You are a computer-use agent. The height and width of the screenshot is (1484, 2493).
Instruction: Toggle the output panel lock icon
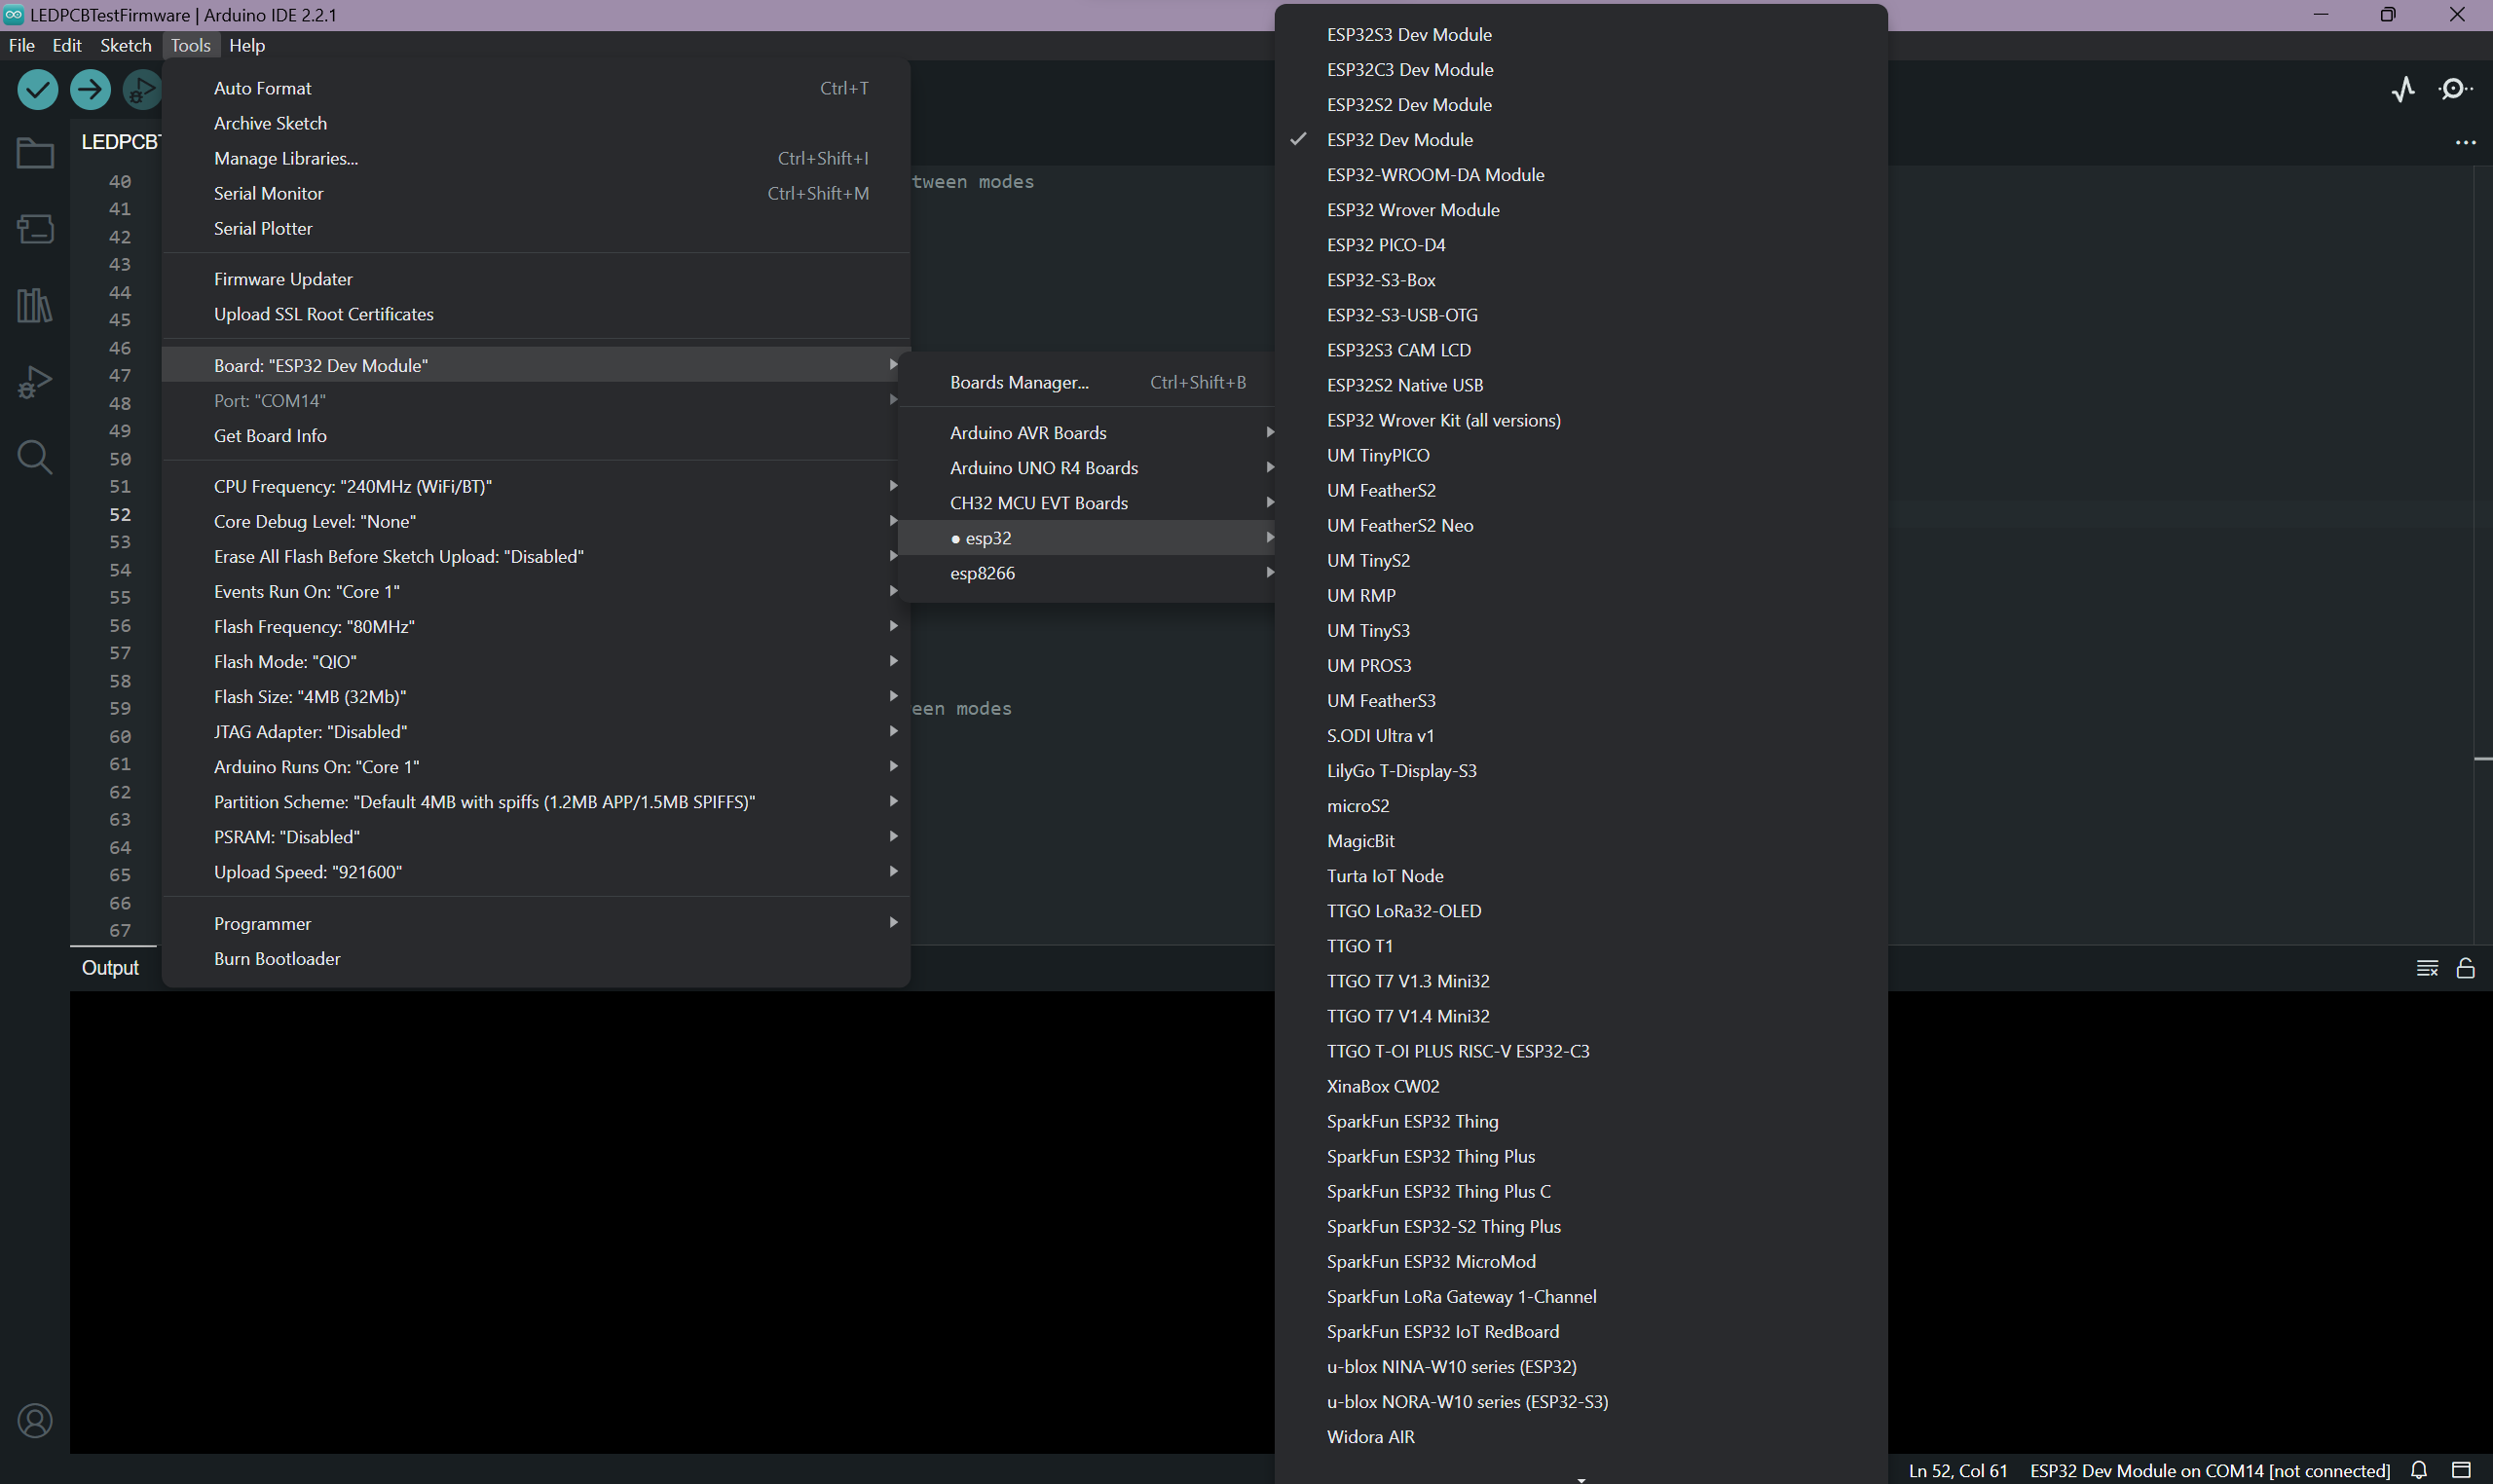2466,968
